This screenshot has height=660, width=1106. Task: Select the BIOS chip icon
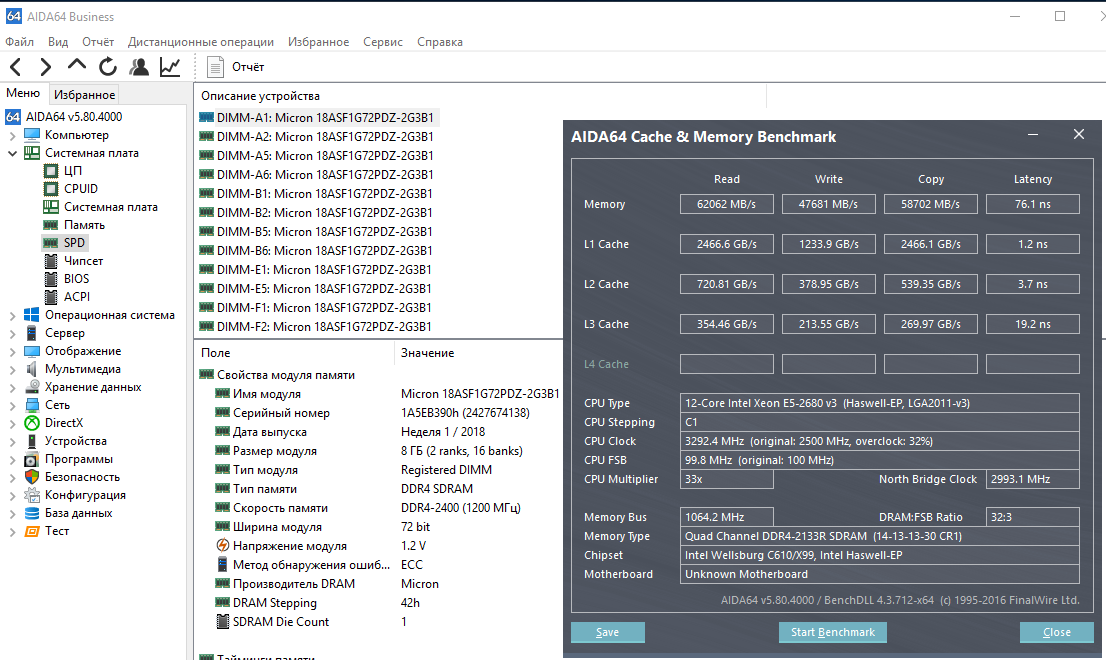[x=51, y=279]
